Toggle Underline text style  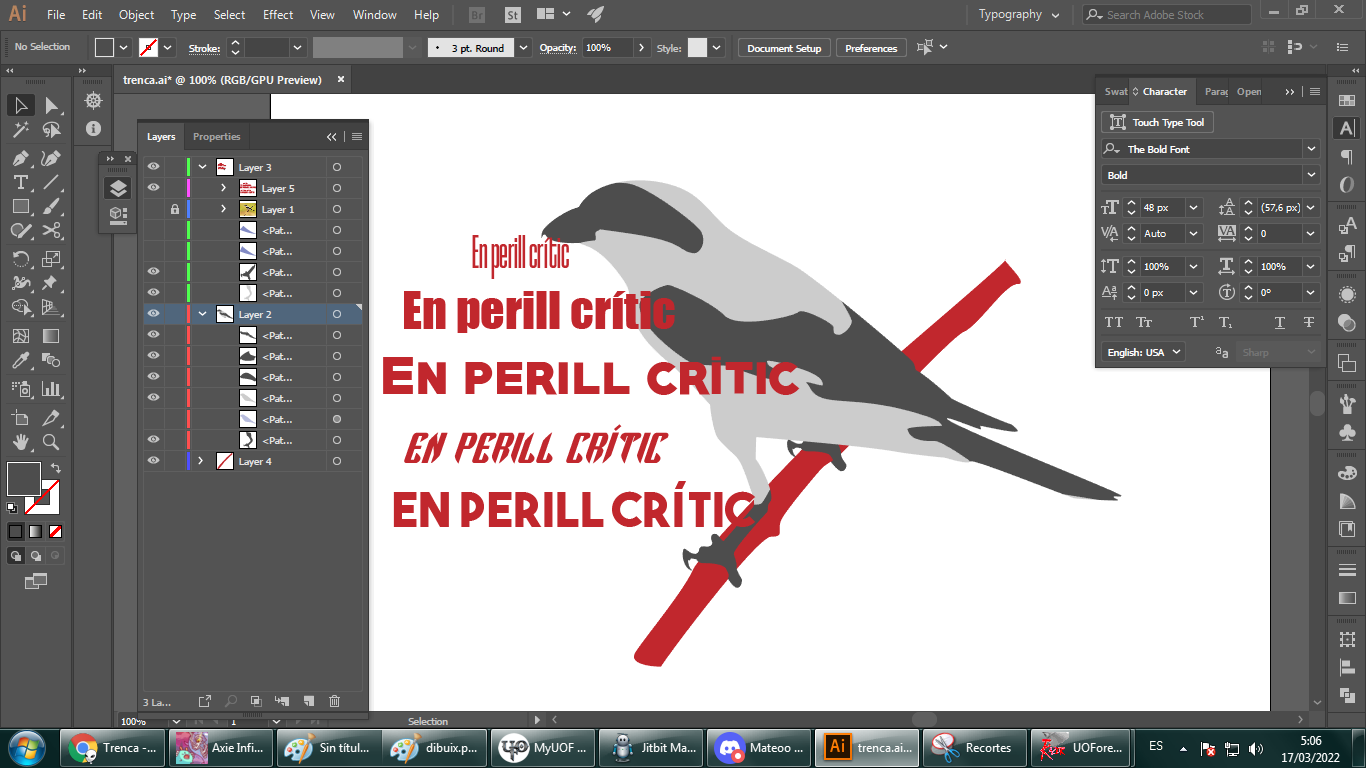1279,322
